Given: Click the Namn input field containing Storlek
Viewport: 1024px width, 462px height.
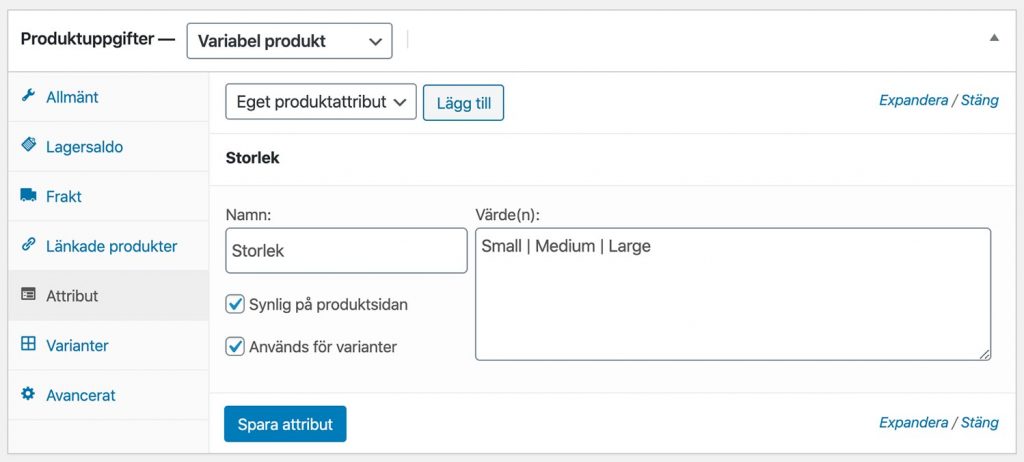Looking at the screenshot, I should coord(346,250).
